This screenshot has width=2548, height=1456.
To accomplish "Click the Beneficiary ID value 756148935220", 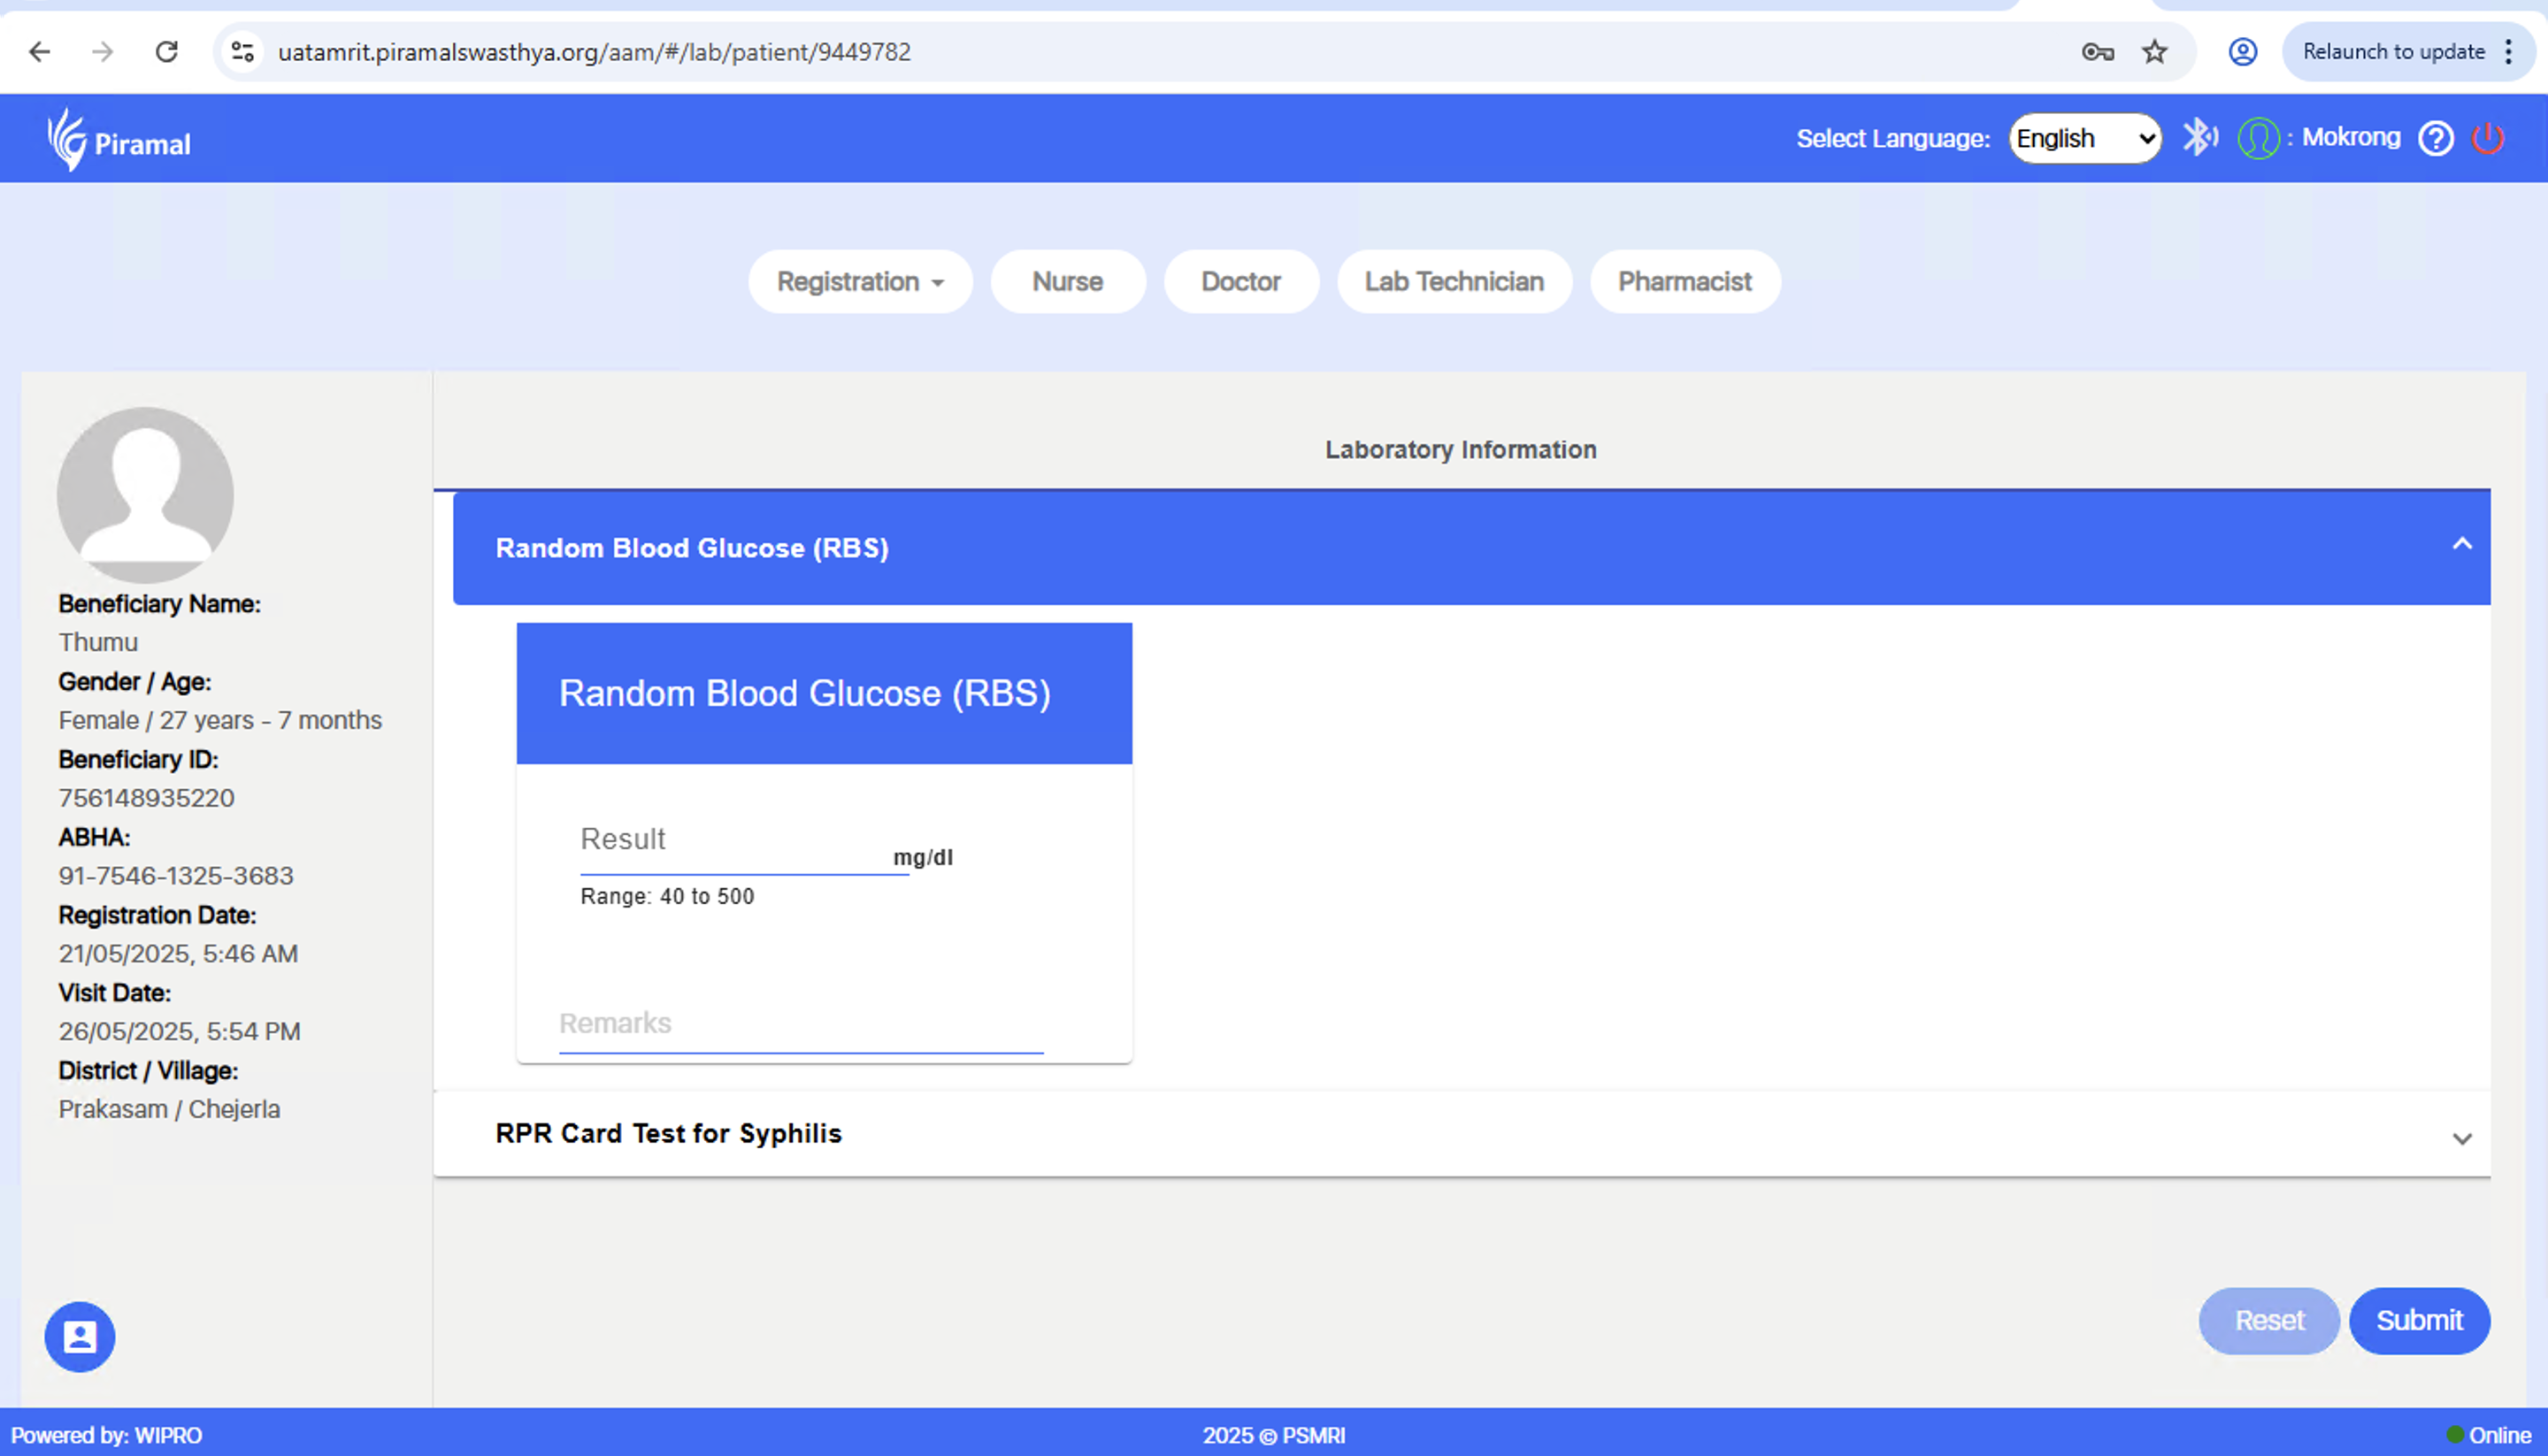I will (x=146, y=798).
